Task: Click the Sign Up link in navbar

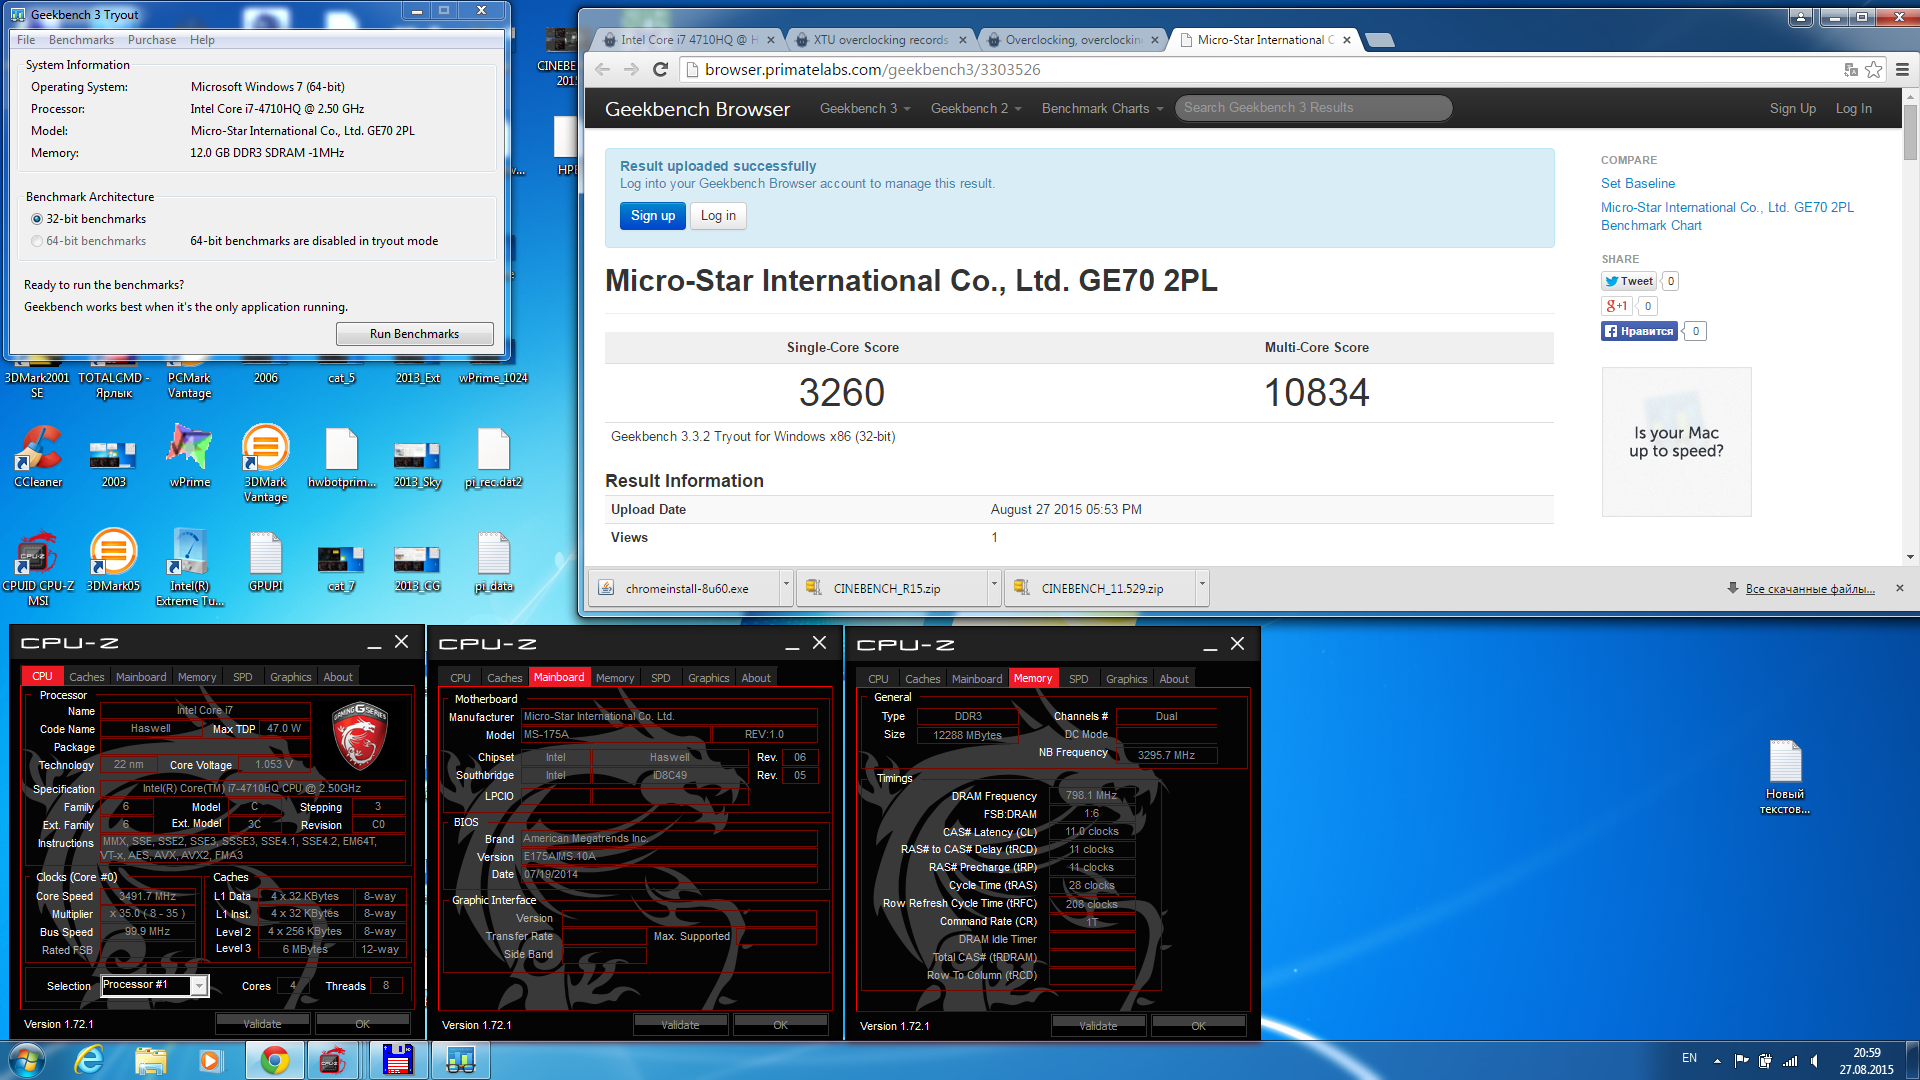Action: coord(1792,108)
